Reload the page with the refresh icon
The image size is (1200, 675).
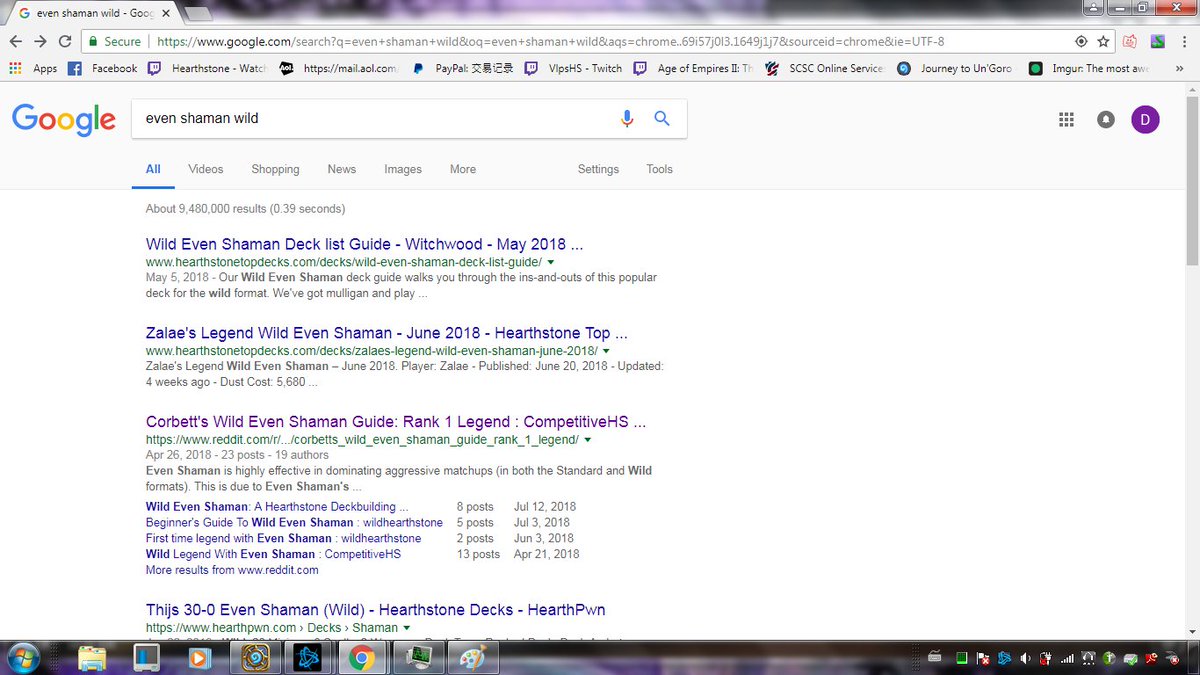click(65, 42)
